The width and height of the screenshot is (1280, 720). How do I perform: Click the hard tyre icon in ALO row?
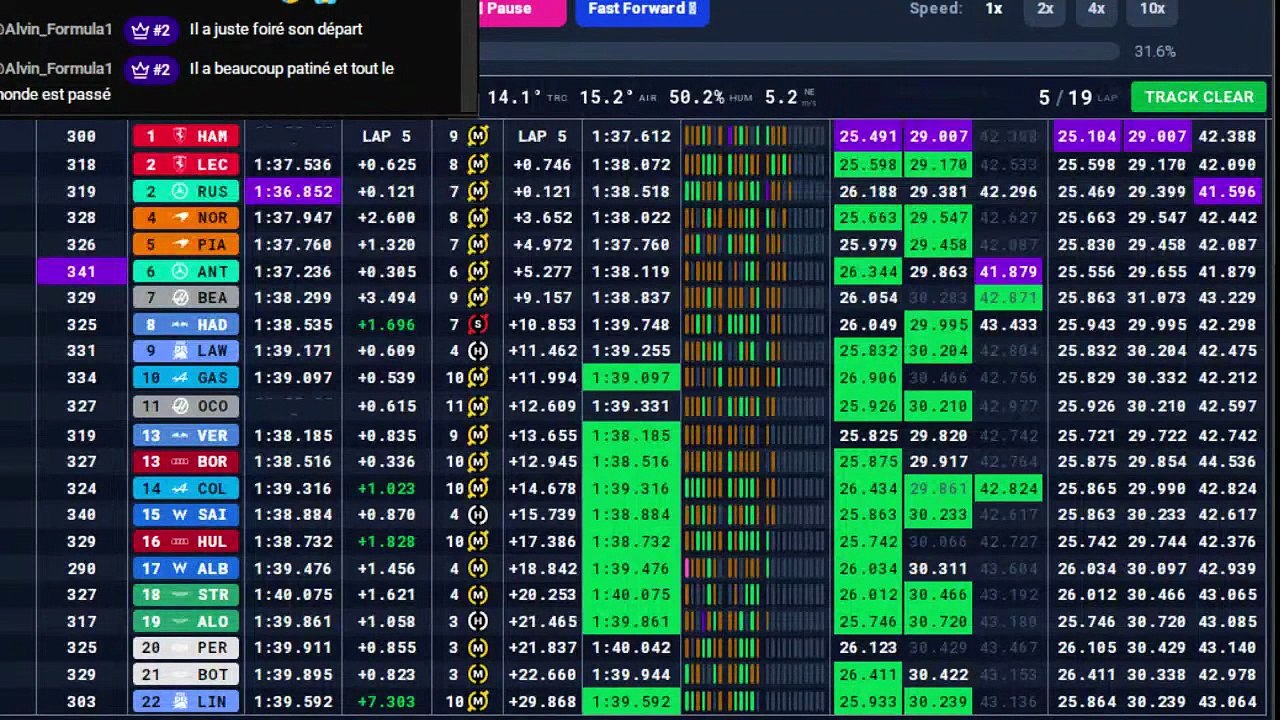pyautogui.click(x=478, y=621)
